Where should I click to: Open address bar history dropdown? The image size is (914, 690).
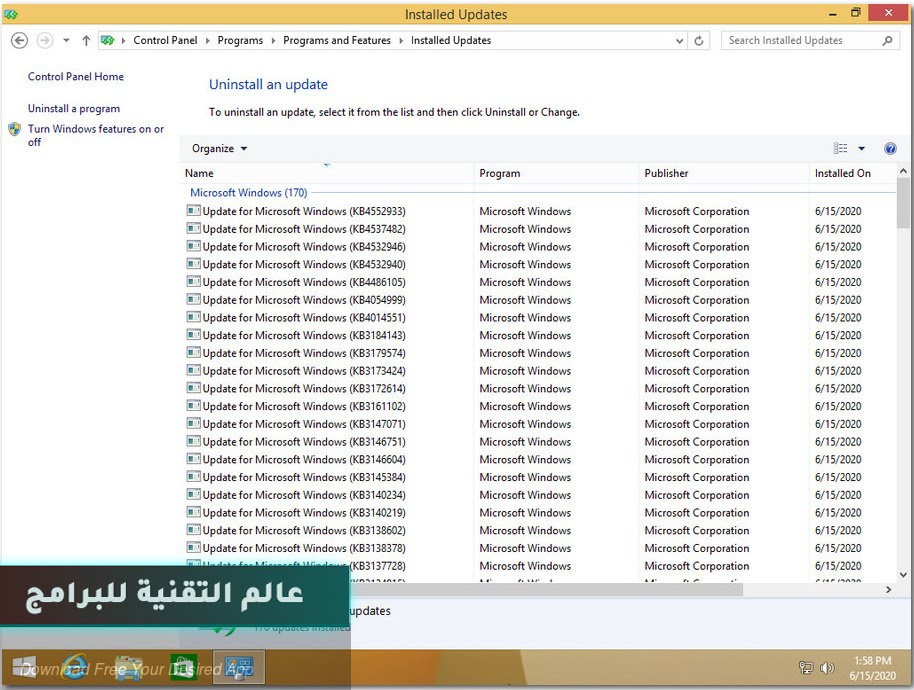tap(679, 41)
